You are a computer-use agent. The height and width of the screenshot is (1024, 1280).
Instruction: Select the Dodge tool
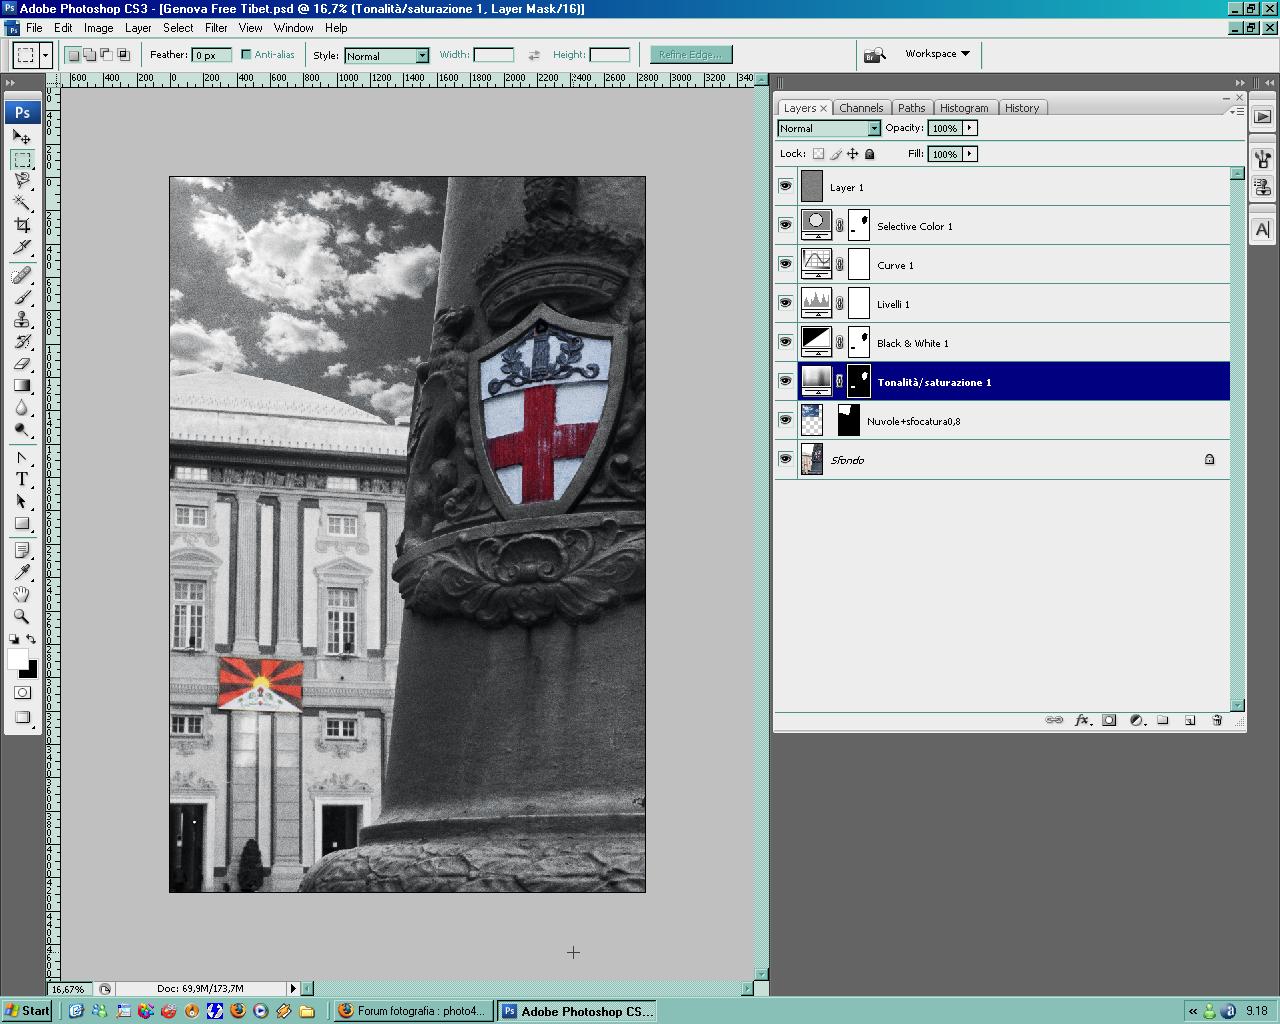click(x=22, y=430)
